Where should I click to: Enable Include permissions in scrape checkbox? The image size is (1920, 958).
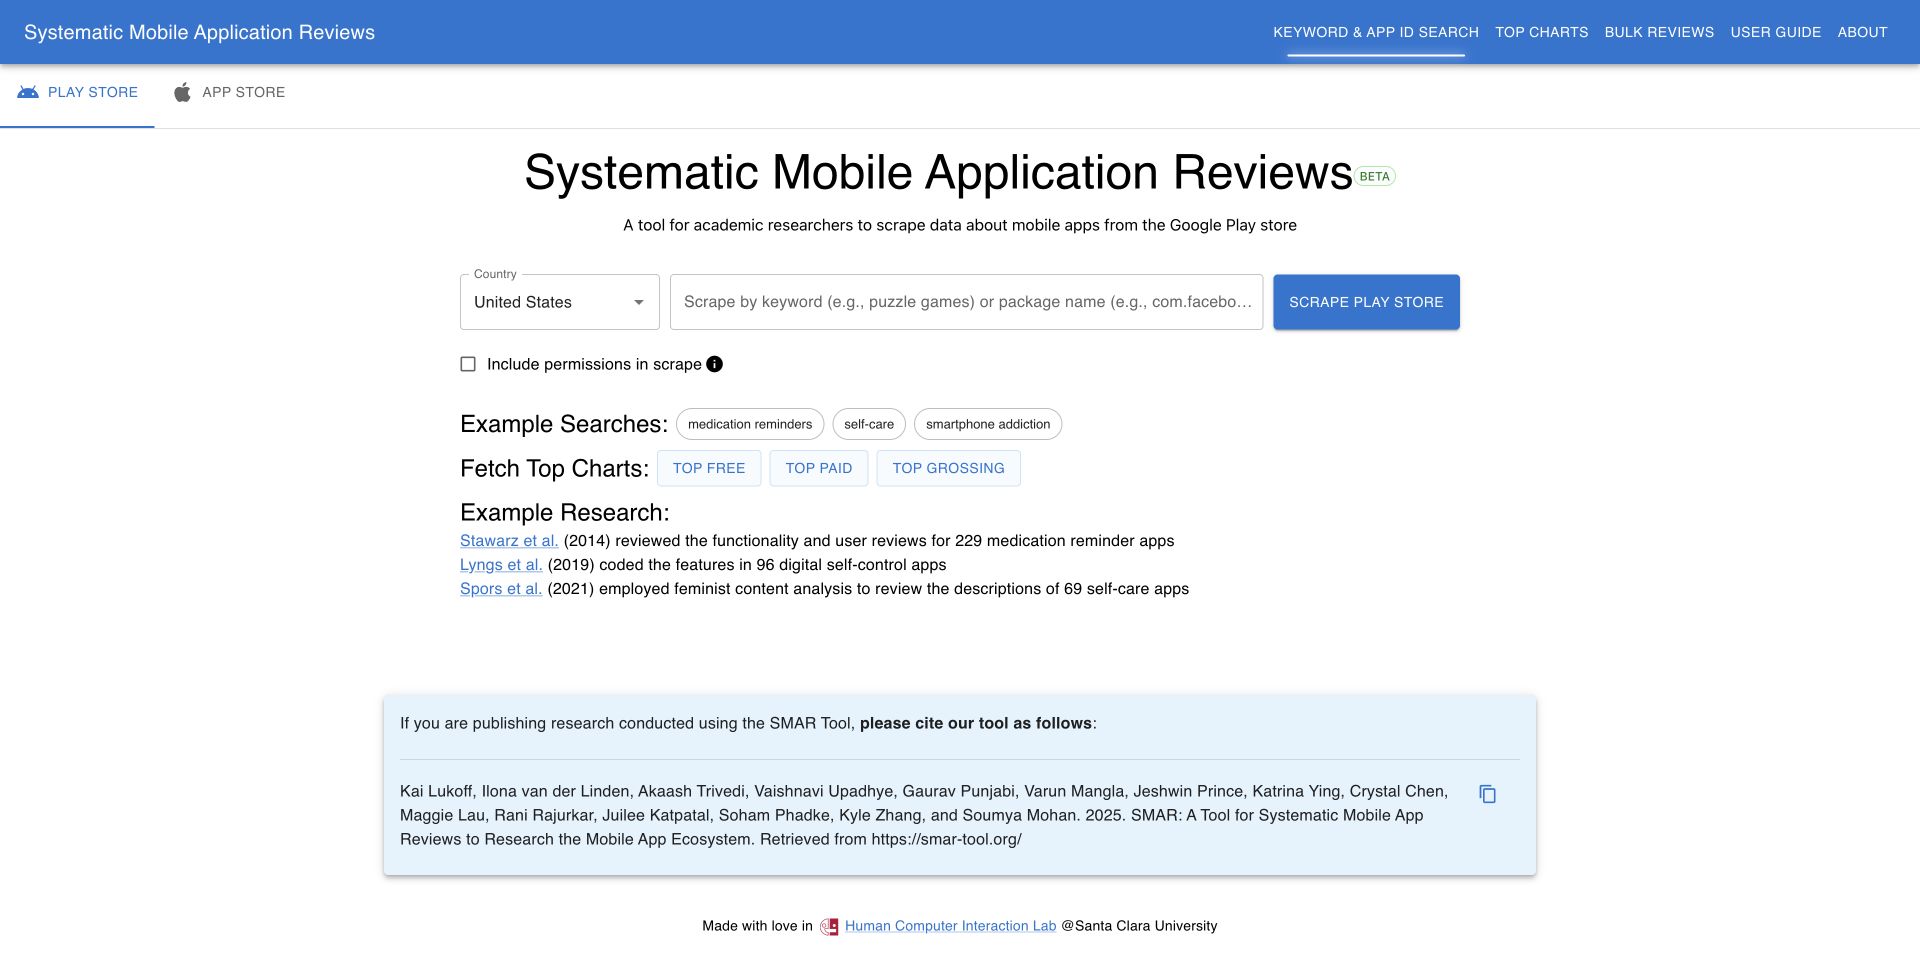(x=468, y=364)
